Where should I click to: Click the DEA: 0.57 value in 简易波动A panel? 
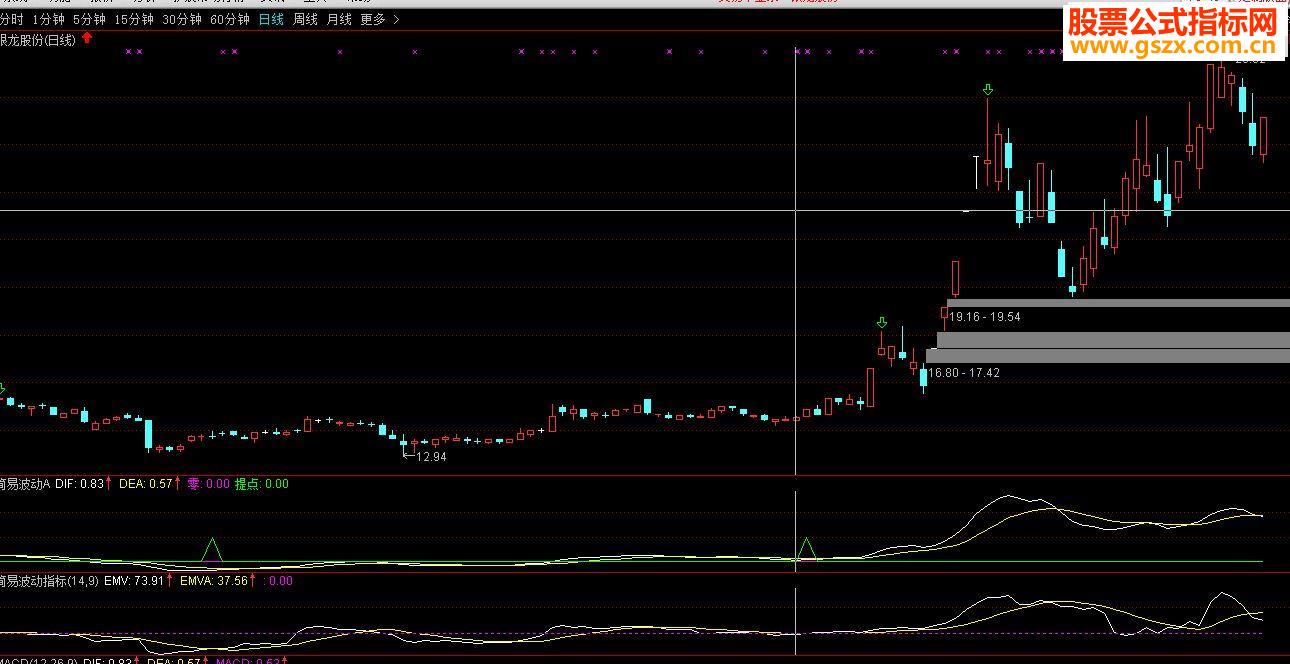click(146, 484)
